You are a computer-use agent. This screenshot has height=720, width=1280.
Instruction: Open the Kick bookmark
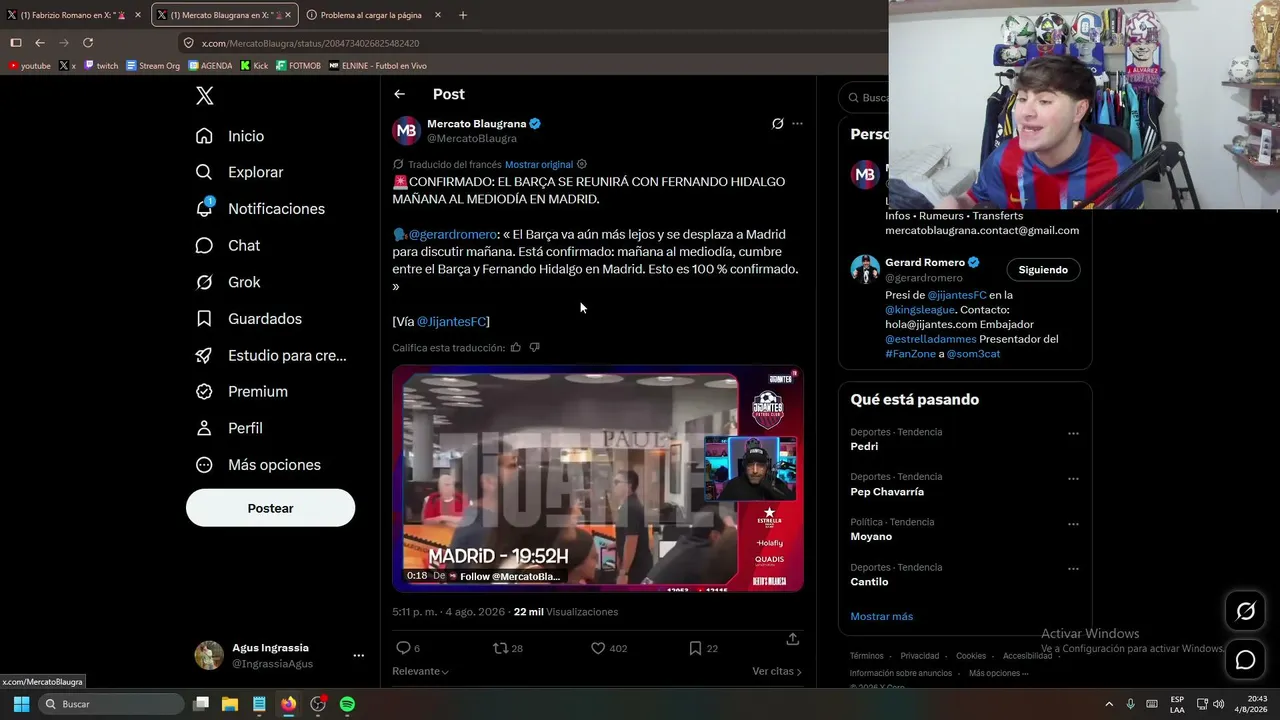(x=254, y=66)
